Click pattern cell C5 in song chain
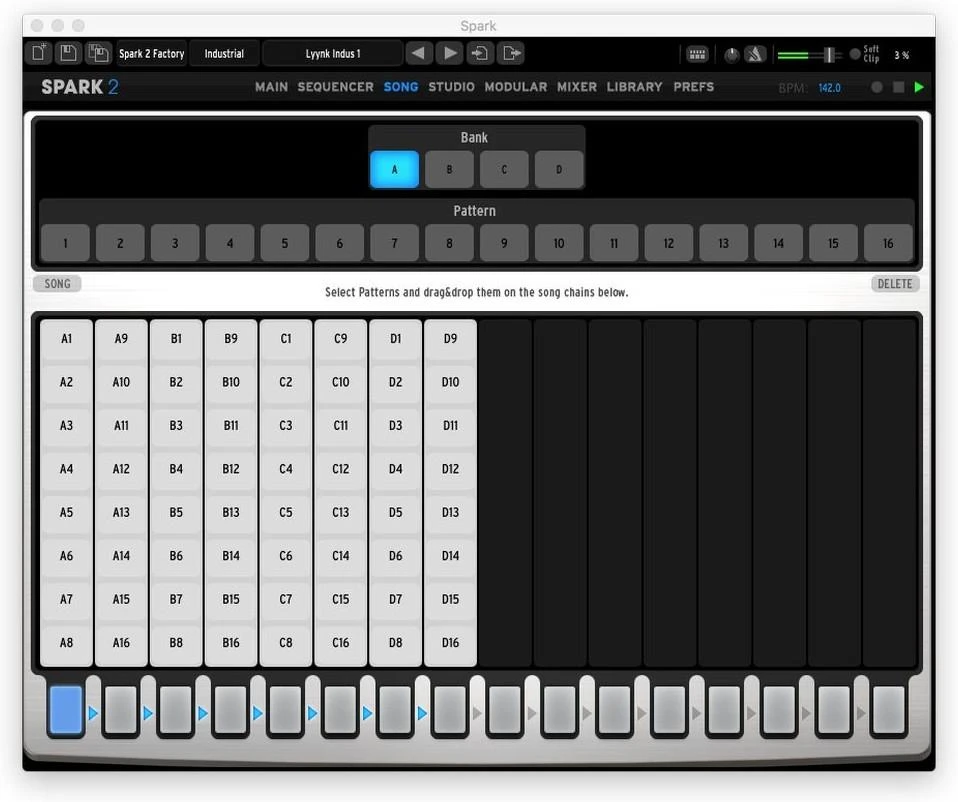The image size is (958, 802). (x=286, y=512)
